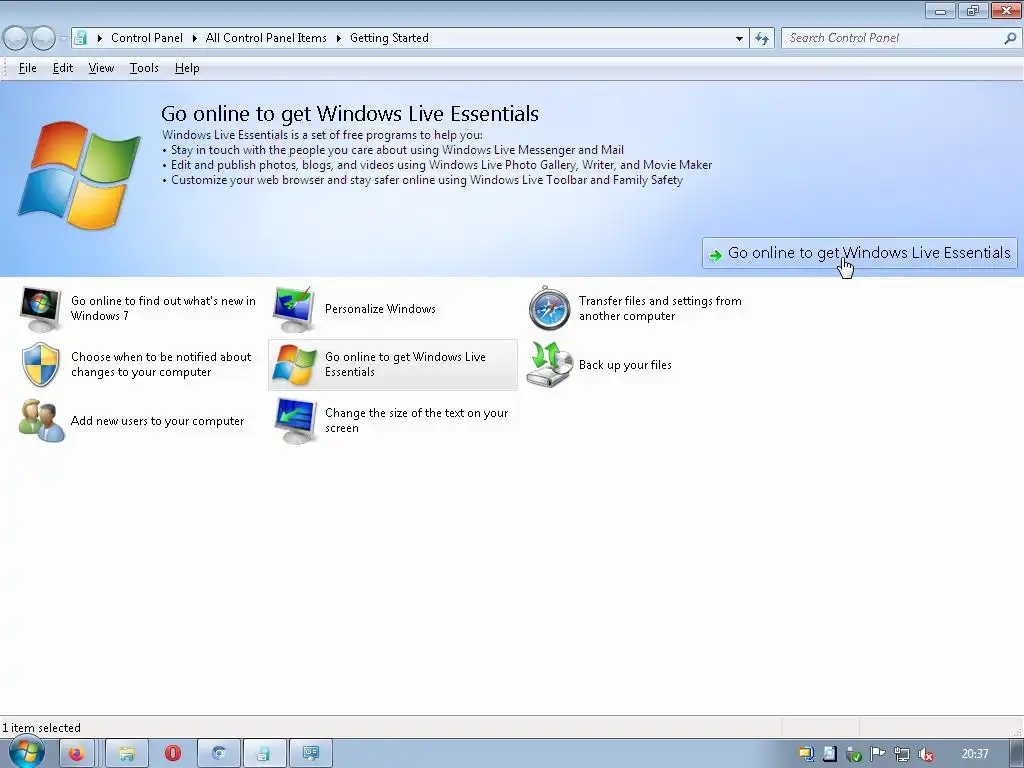Click All Control Panel Items breadcrumb
The width and height of the screenshot is (1024, 768).
[266, 38]
